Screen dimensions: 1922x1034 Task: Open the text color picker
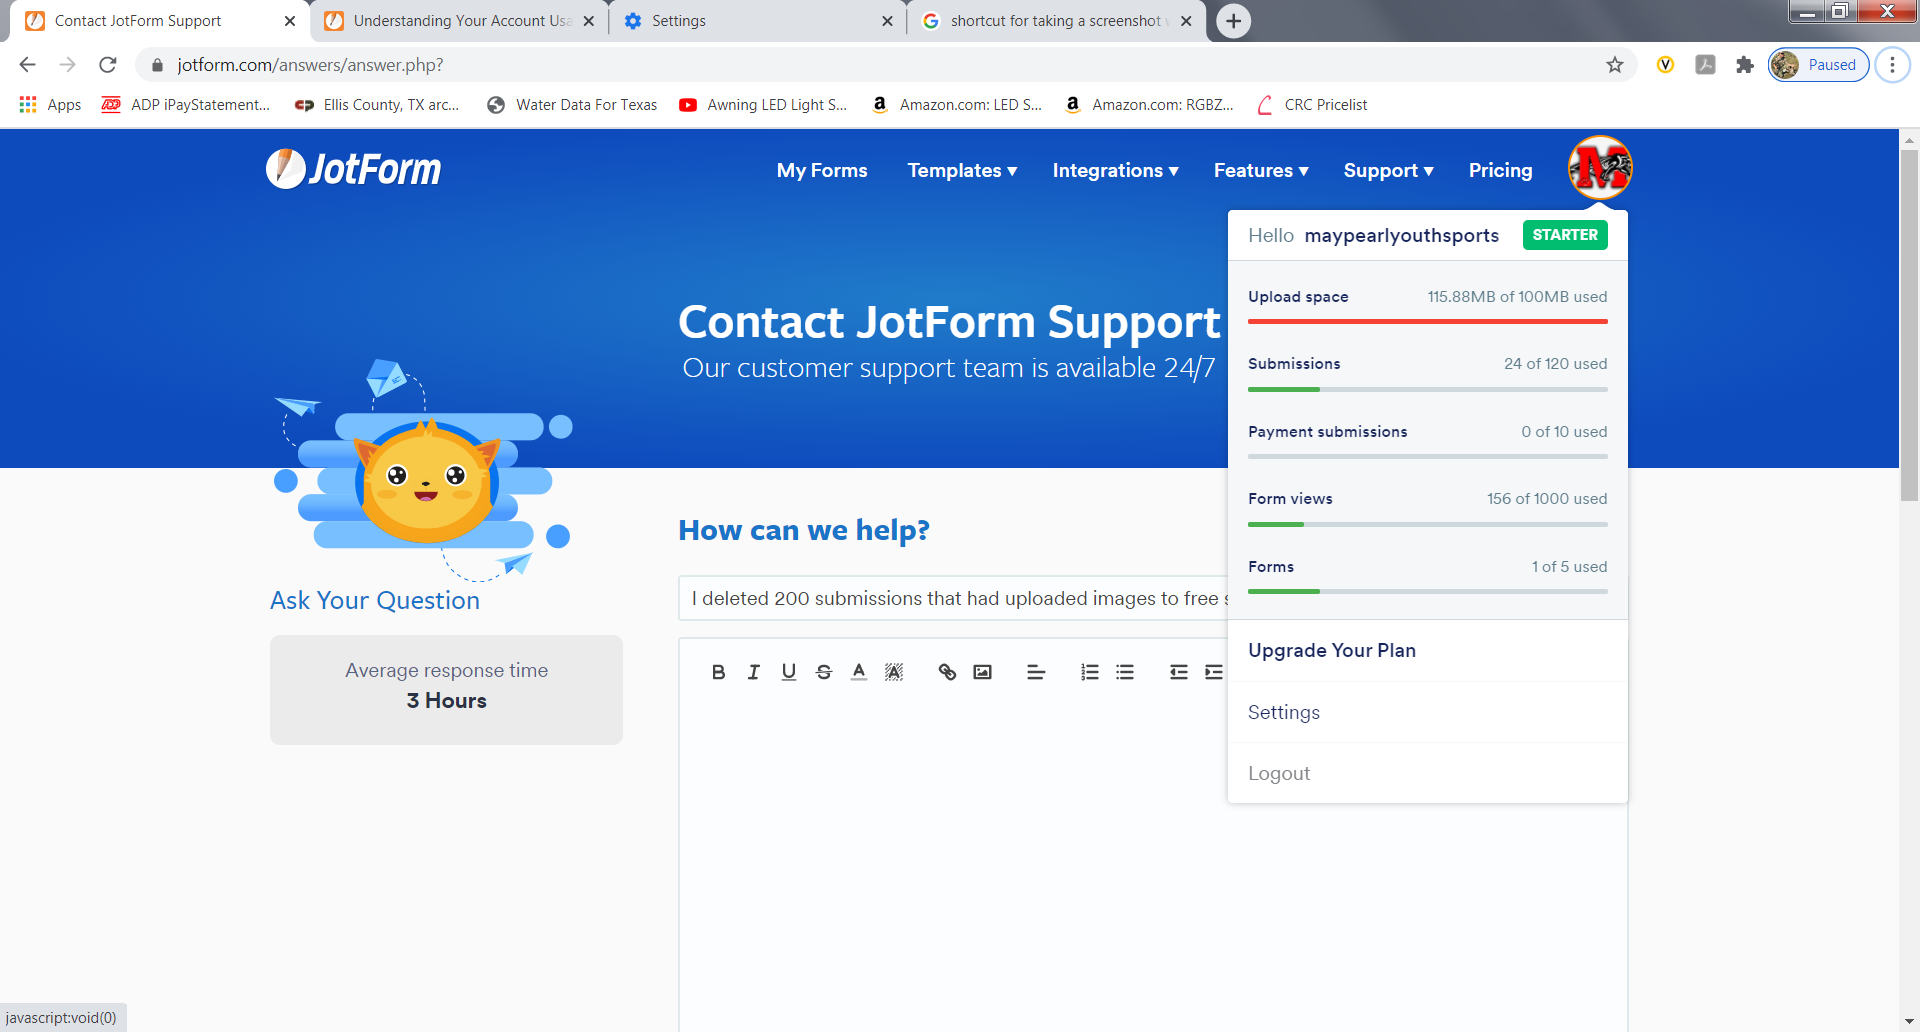(859, 673)
